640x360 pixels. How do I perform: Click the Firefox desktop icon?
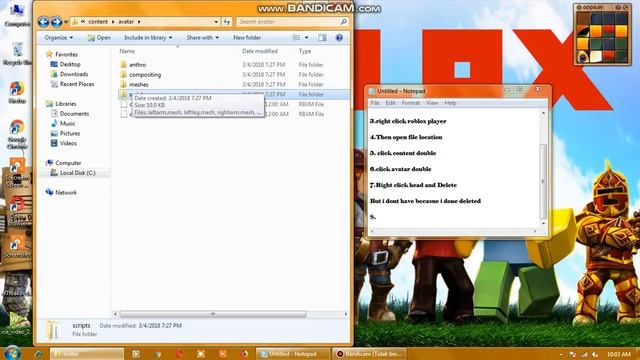point(17,93)
